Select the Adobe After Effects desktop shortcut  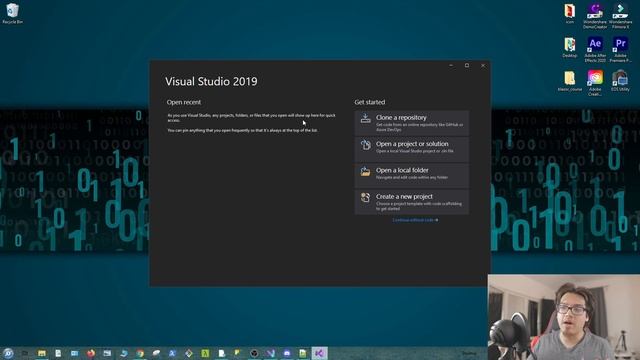595,49
